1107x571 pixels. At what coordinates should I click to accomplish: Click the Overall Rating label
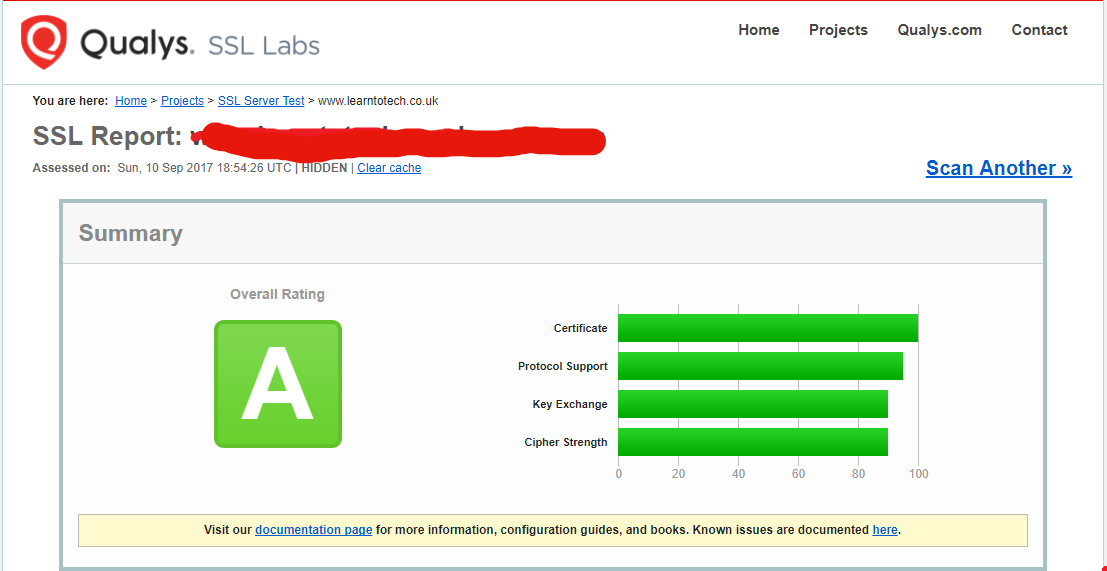coord(277,294)
